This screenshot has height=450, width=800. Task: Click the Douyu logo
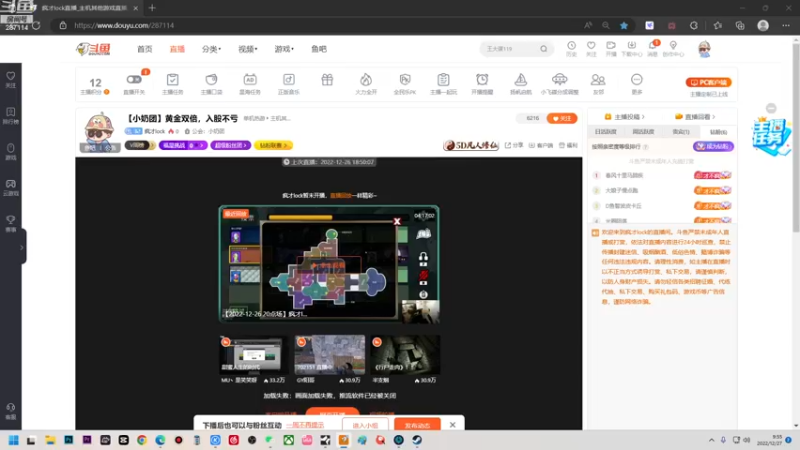93,49
